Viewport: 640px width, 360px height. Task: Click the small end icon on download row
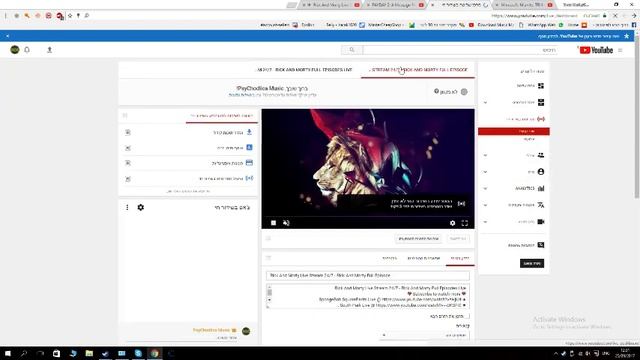[x=128, y=132]
